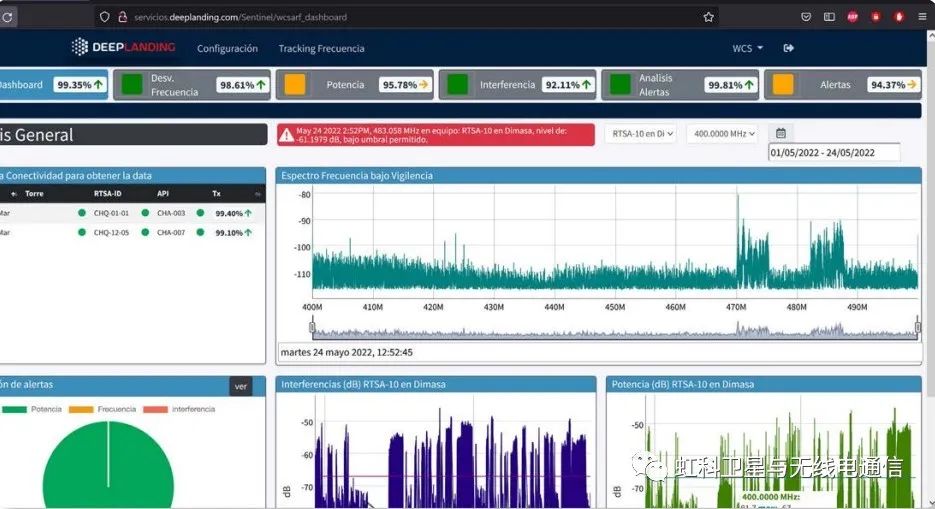
Task: Click the 94.37% value badge
Action: 893,85
